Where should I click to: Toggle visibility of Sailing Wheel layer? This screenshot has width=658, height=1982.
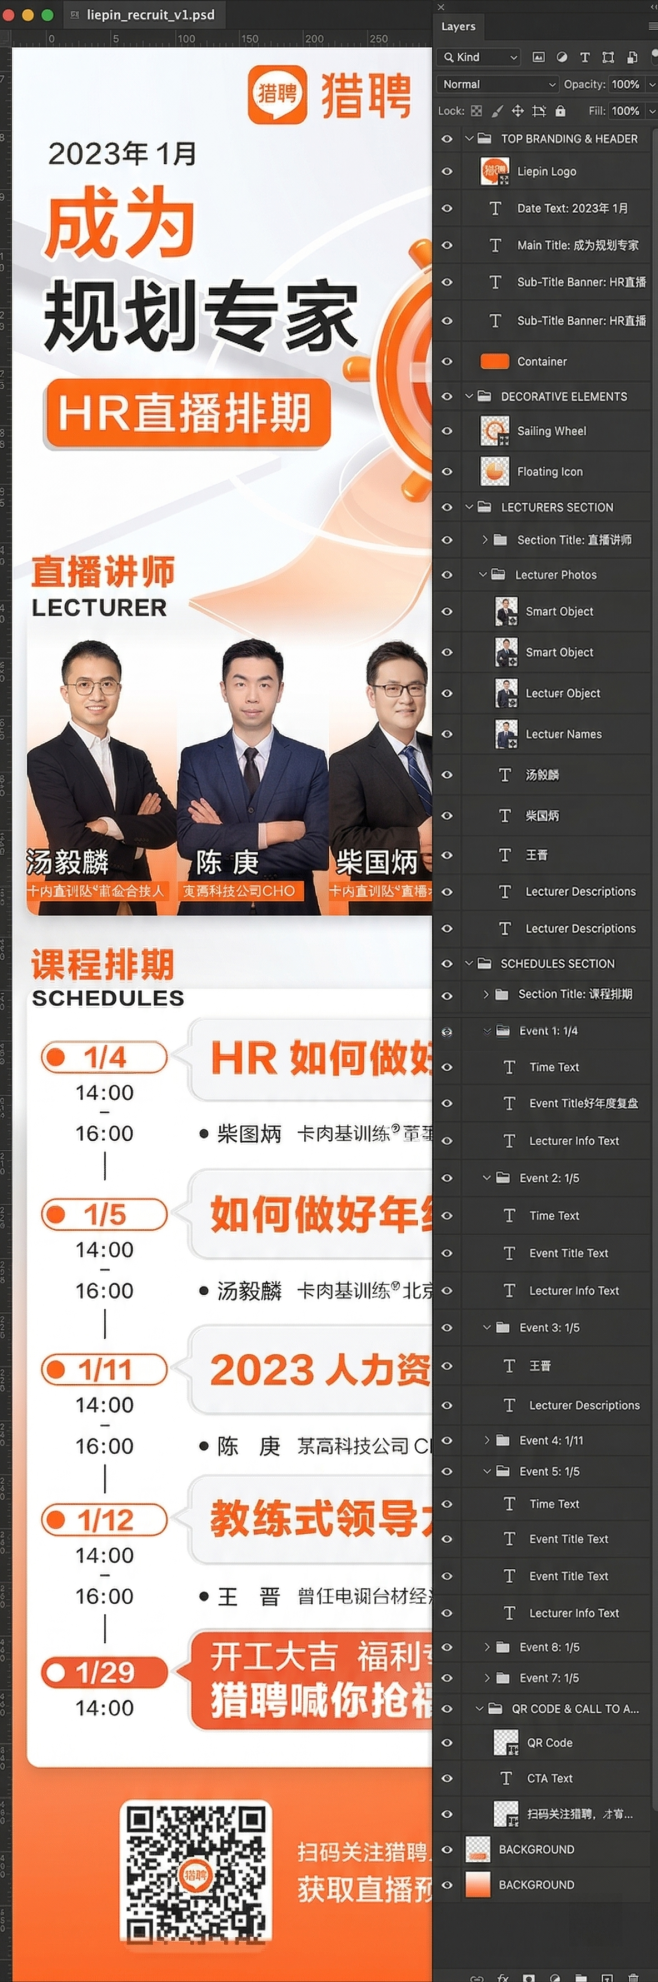(x=447, y=431)
